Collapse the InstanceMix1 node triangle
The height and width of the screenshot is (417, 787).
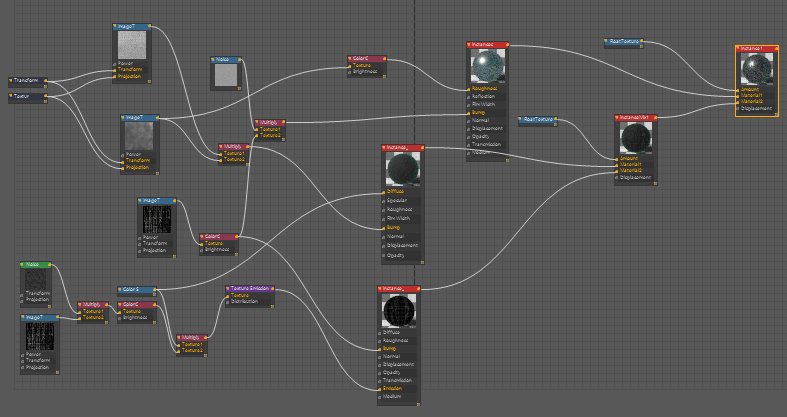point(618,117)
